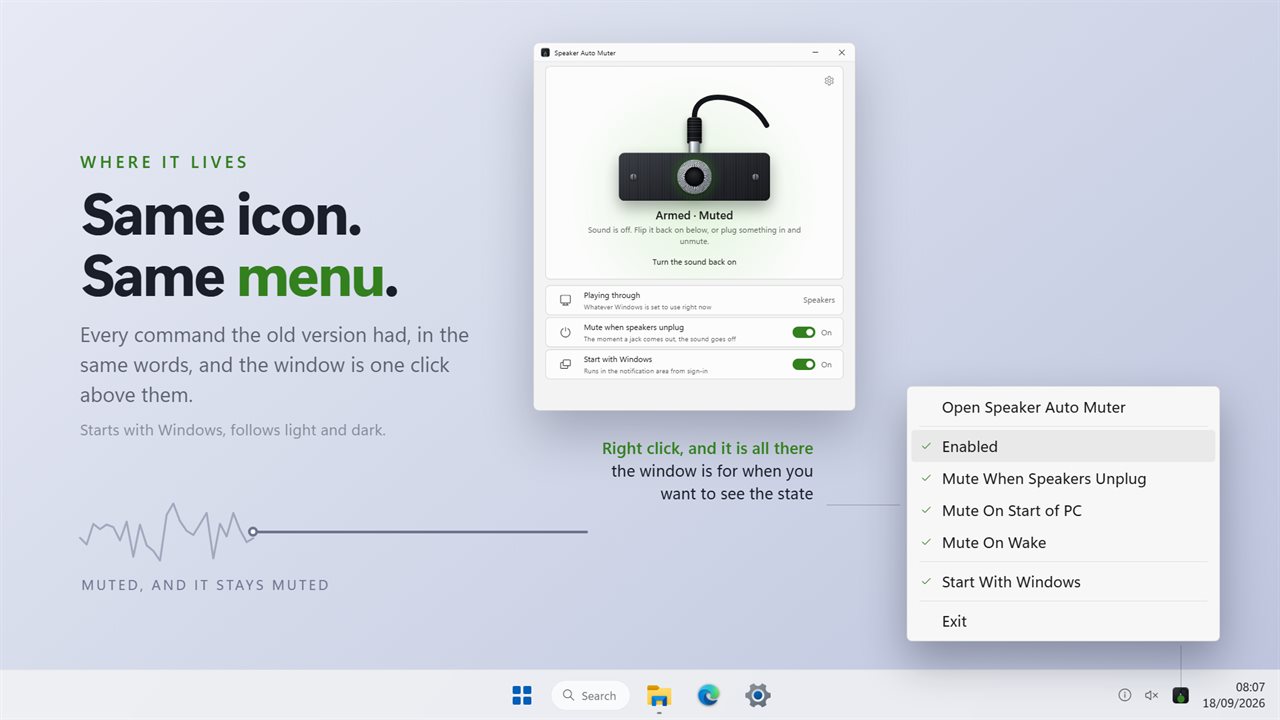Click the windows icon beside Start with Windows

[x=565, y=364]
